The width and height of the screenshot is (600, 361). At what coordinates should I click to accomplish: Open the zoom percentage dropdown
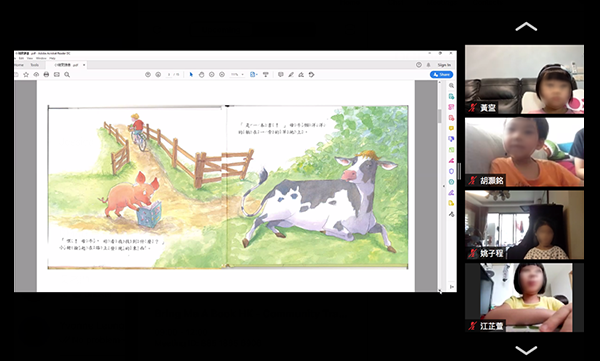click(237, 75)
